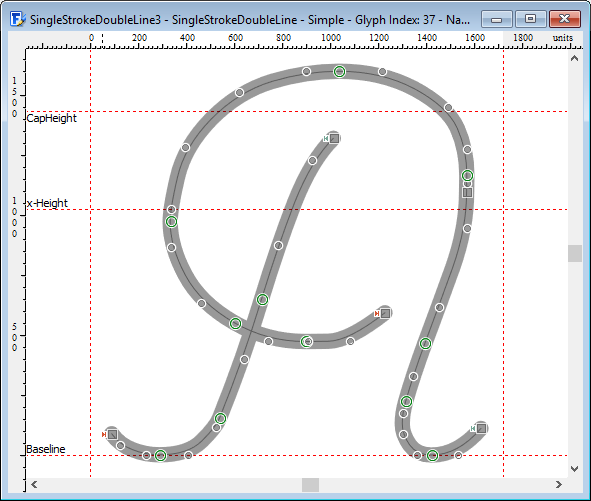This screenshot has width=591, height=501.
Task: Click the horizontal scrollbar left arrow
Action: 34,484
